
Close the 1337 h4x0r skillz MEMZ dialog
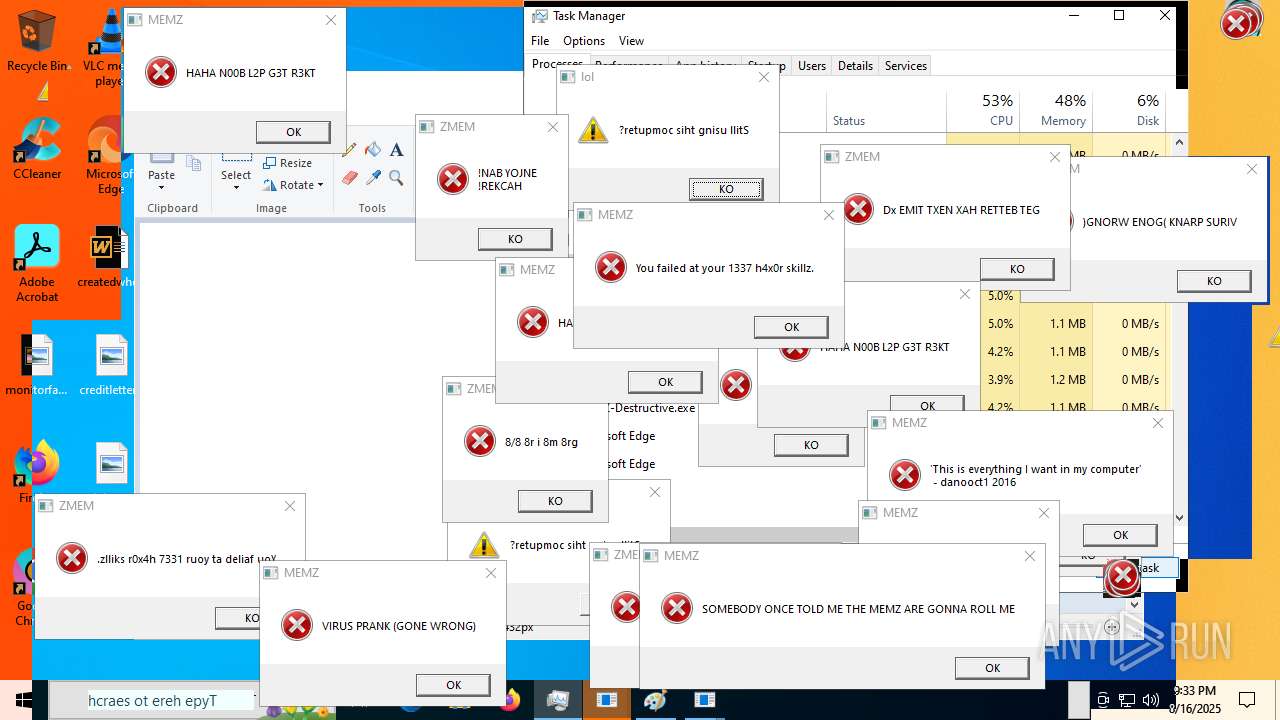tap(828, 215)
